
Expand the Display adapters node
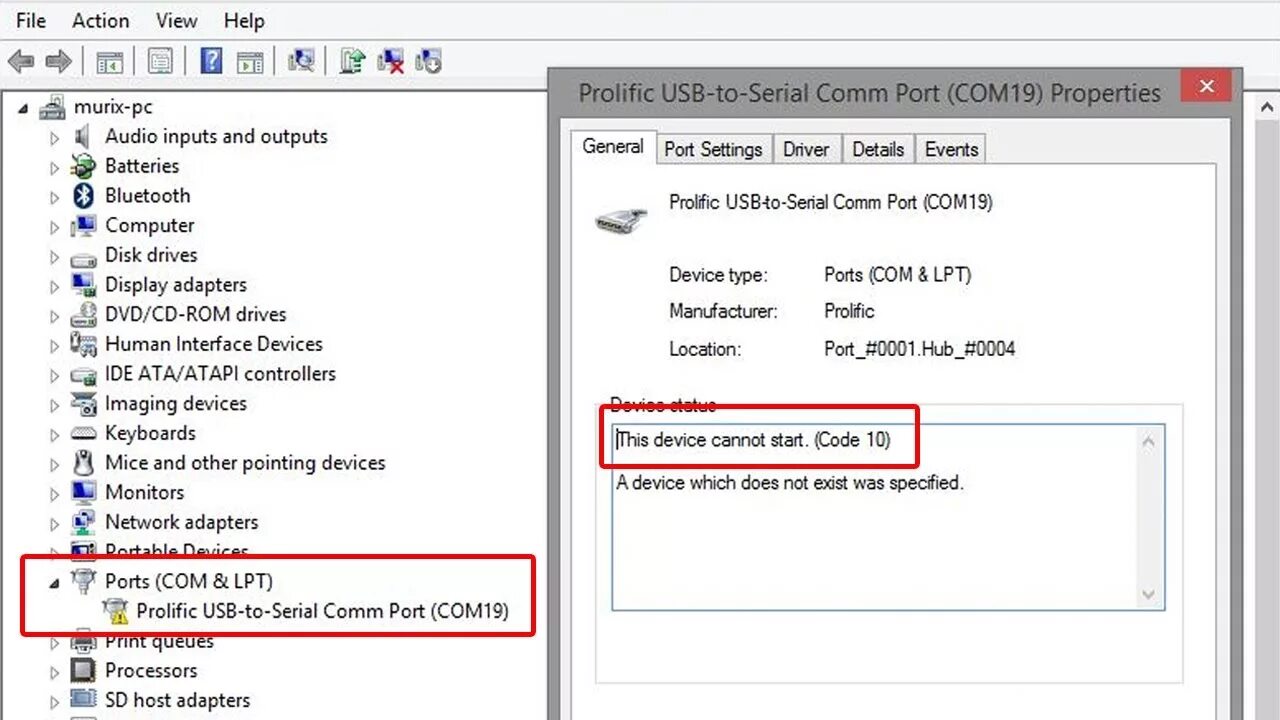coord(55,286)
